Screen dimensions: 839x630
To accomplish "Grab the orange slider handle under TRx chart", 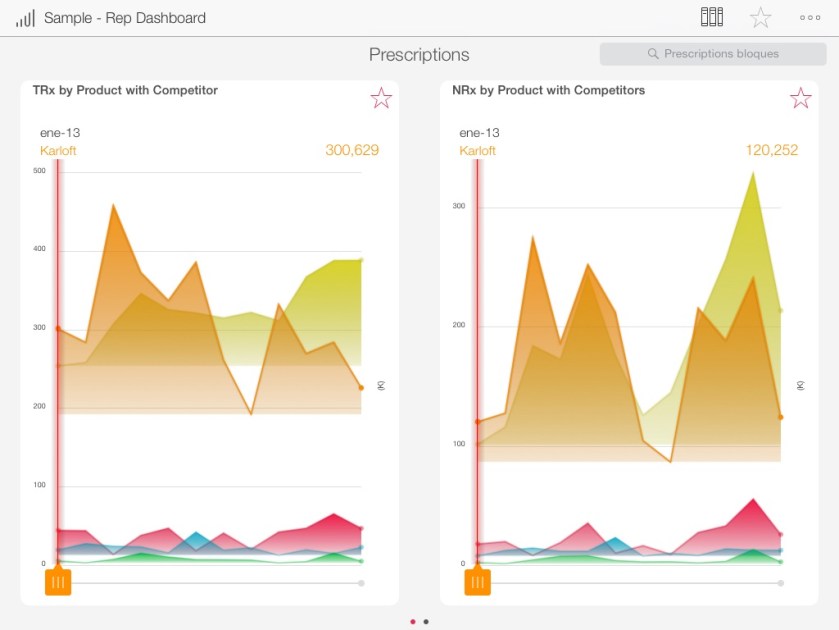I will 58,582.
